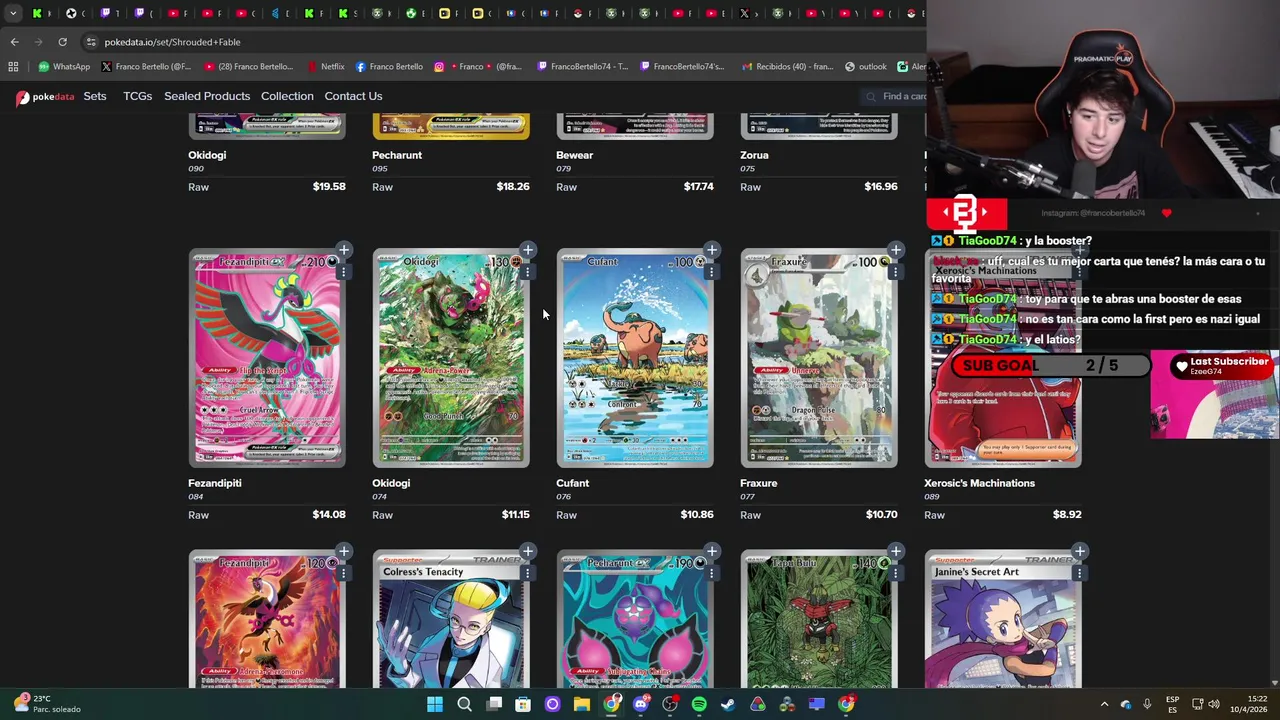This screenshot has height=720, width=1280.
Task: Add Janine's Secret Art card via plus icon
Action: point(1080,551)
